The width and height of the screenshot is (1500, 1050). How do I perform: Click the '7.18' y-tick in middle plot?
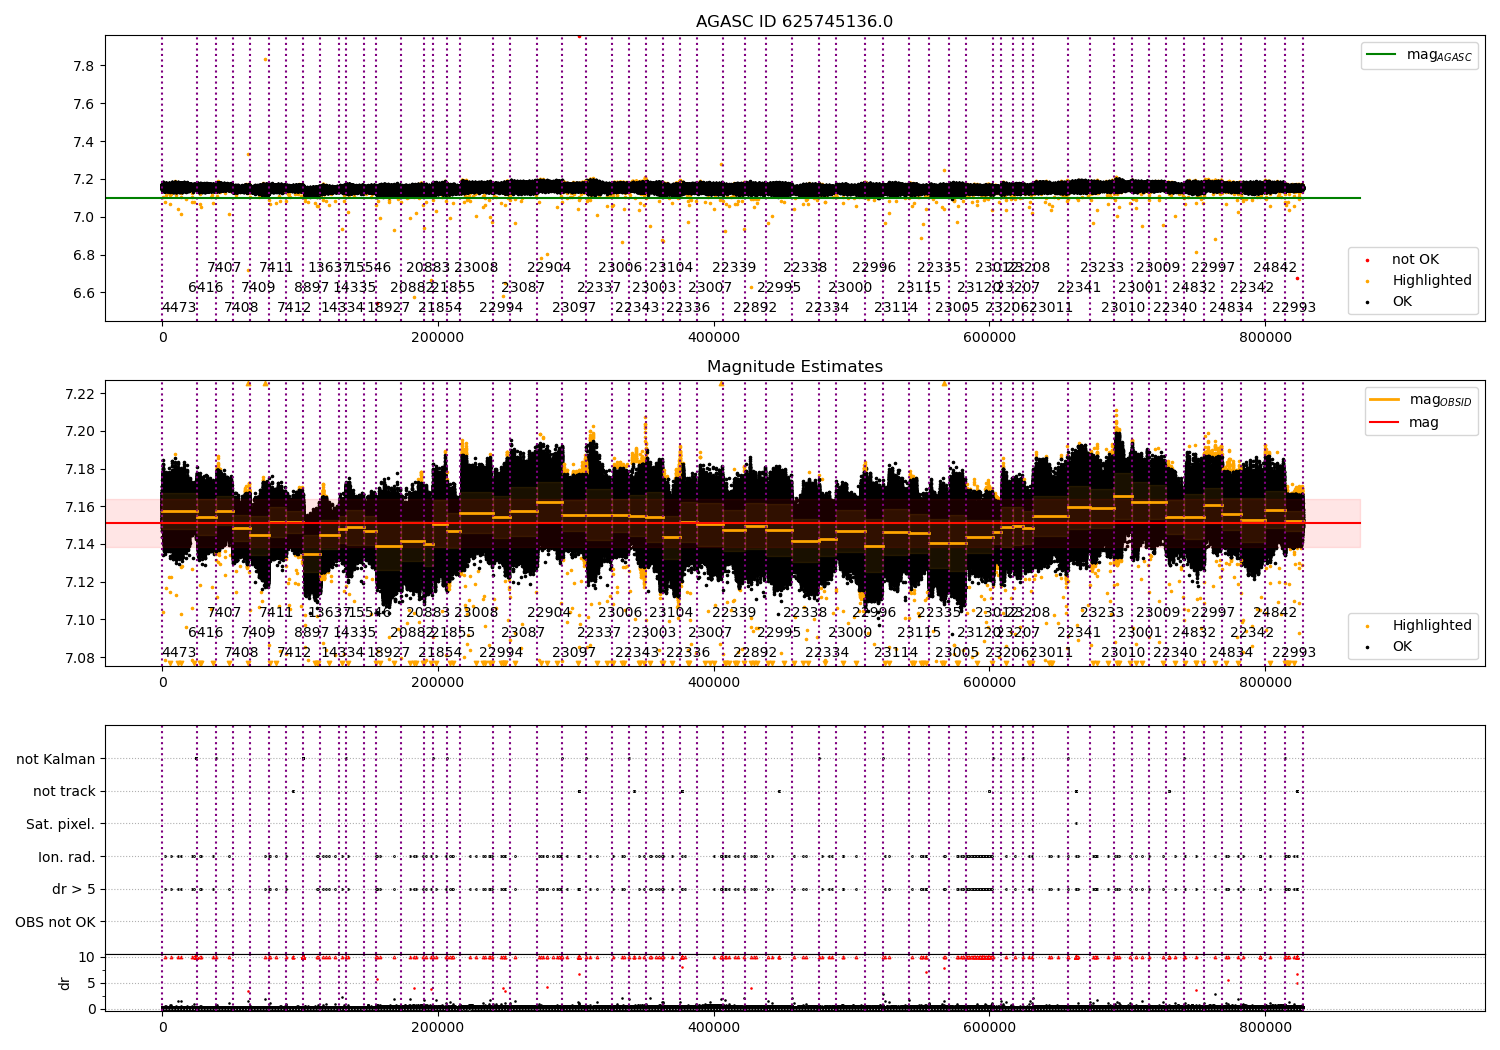click(x=80, y=469)
